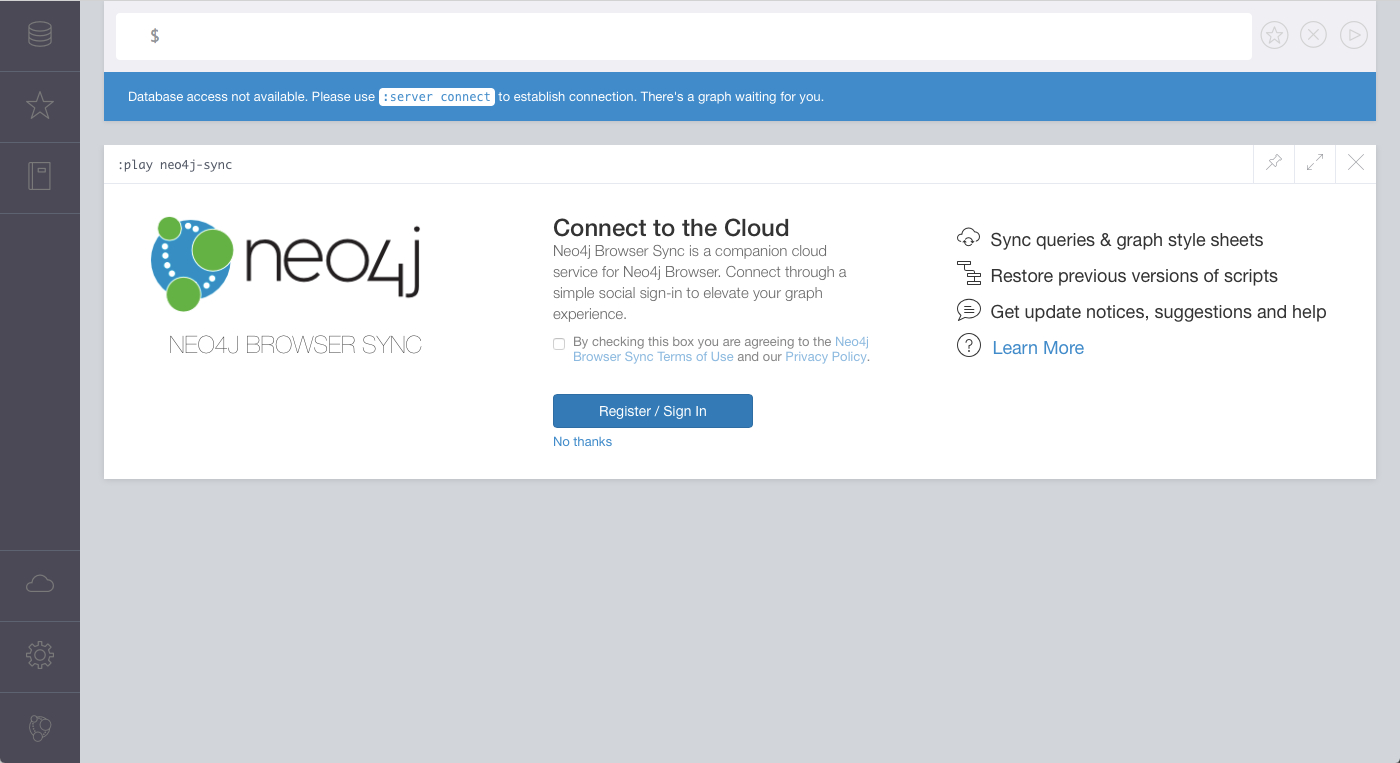This screenshot has height=763, width=1400.
Task: Expand the neo4j-sync frame to fullscreen
Action: pyautogui.click(x=1315, y=163)
